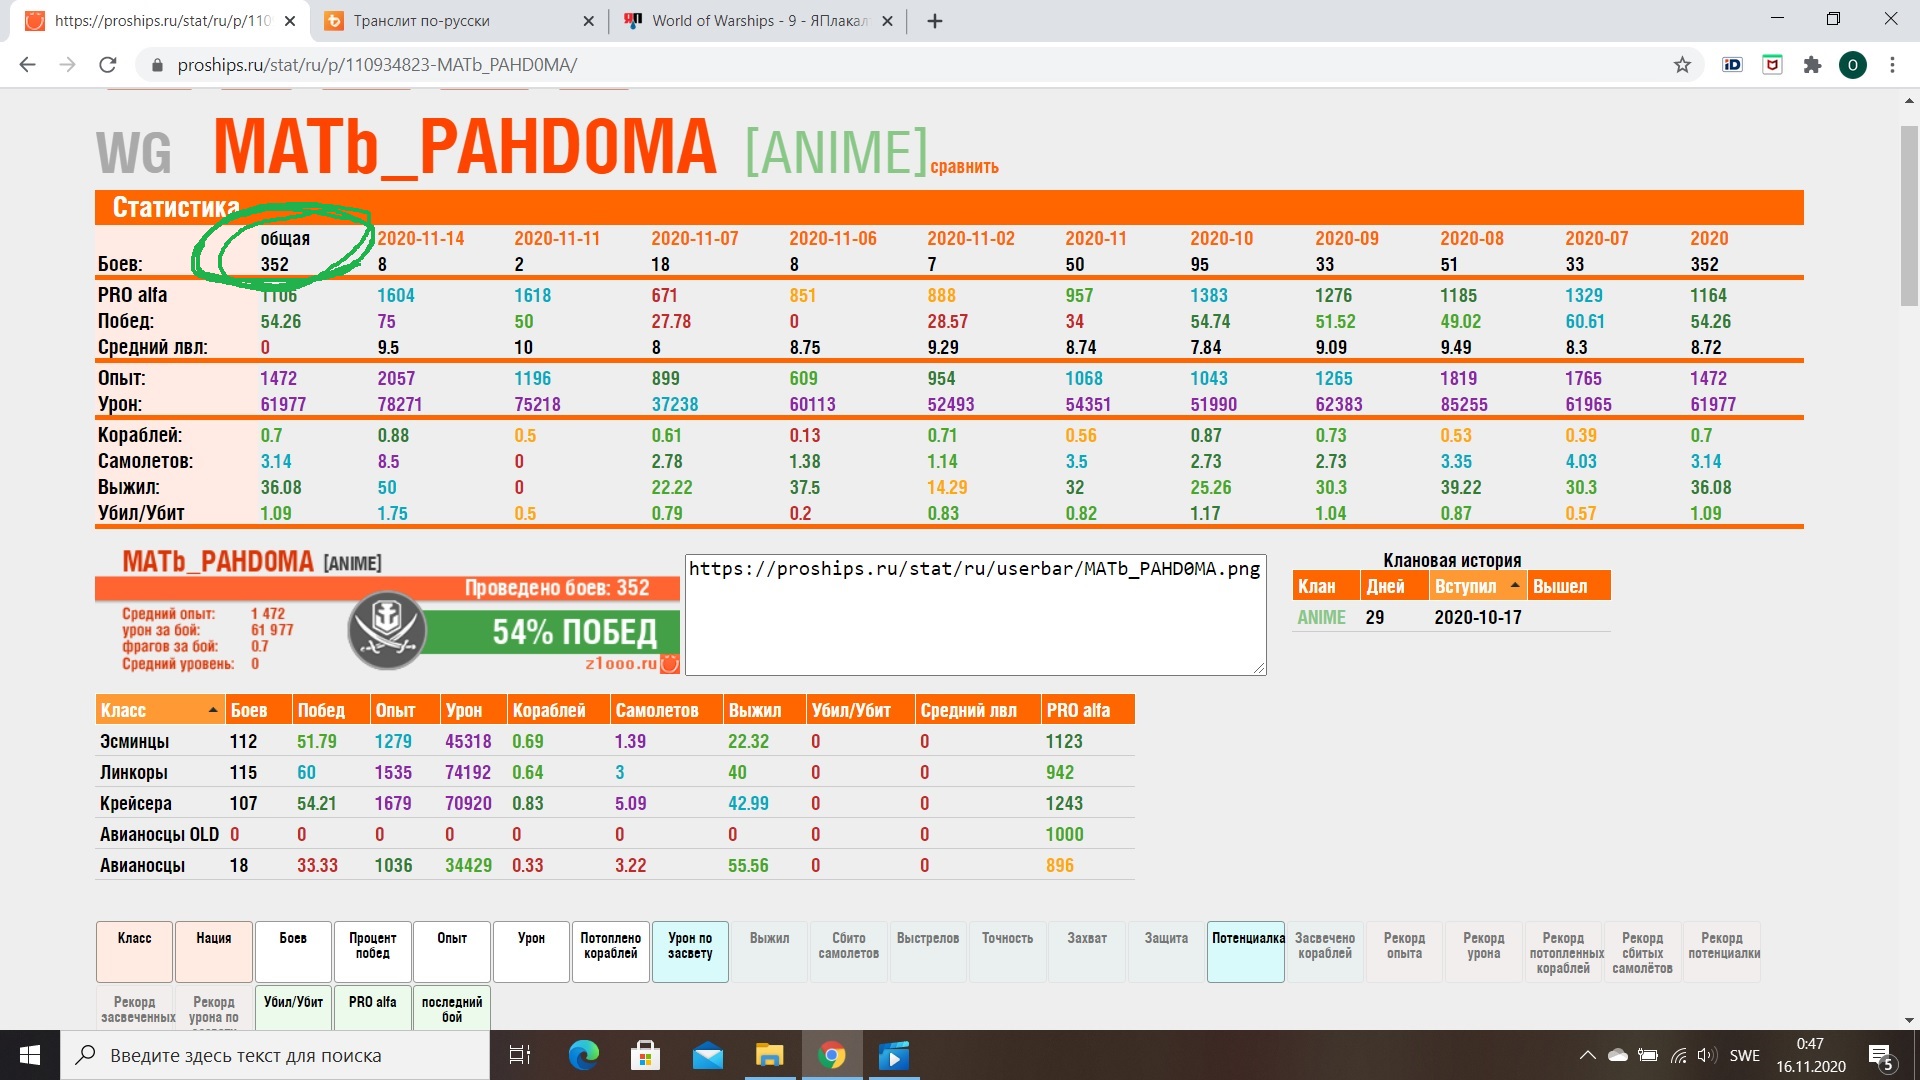Viewport: 1920px width, 1080px height.
Task: Click the pirate skull userbar emblem
Action: pos(387,630)
